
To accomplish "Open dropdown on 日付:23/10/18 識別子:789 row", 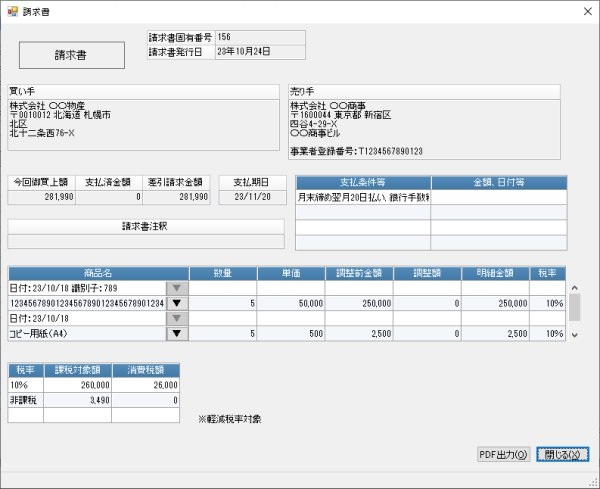I will pyautogui.click(x=177, y=288).
